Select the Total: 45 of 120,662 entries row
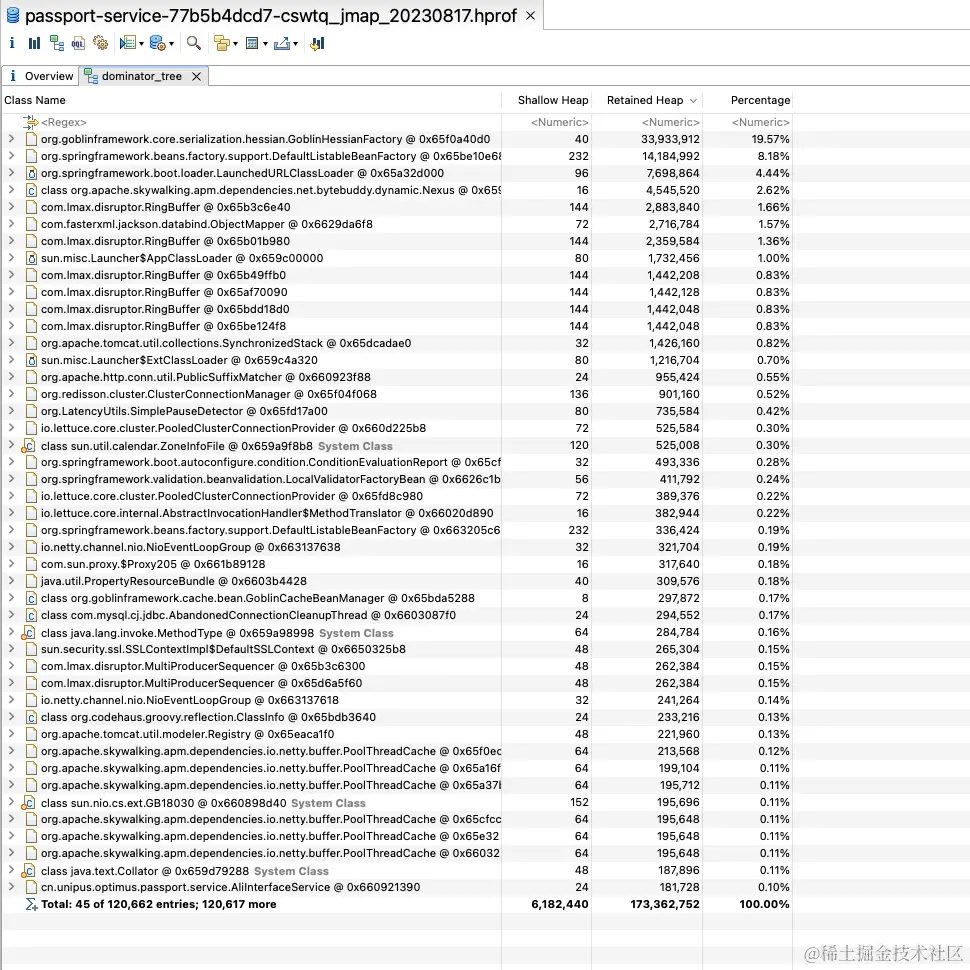This screenshot has width=970, height=970. tap(397, 904)
